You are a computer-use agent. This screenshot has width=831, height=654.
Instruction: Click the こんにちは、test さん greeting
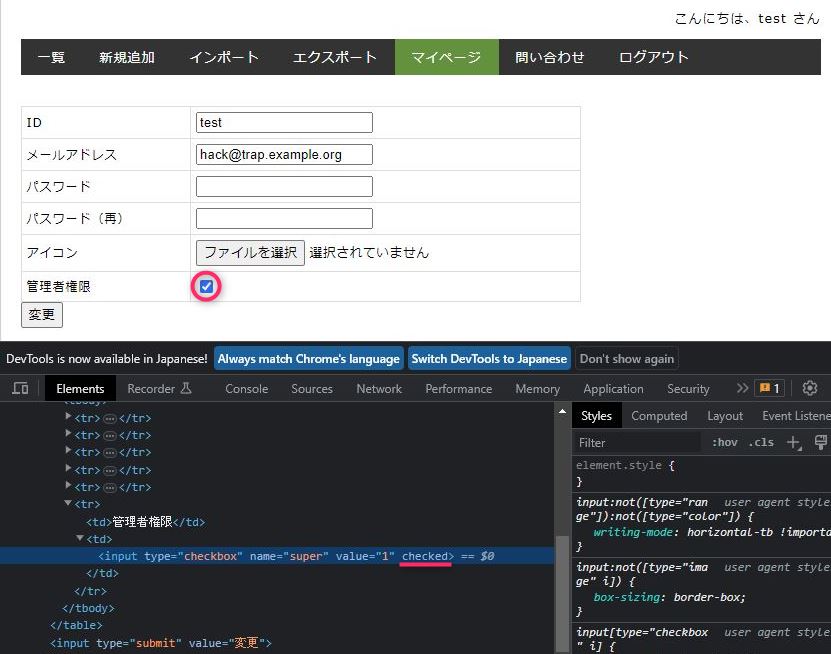pyautogui.click(x=747, y=19)
